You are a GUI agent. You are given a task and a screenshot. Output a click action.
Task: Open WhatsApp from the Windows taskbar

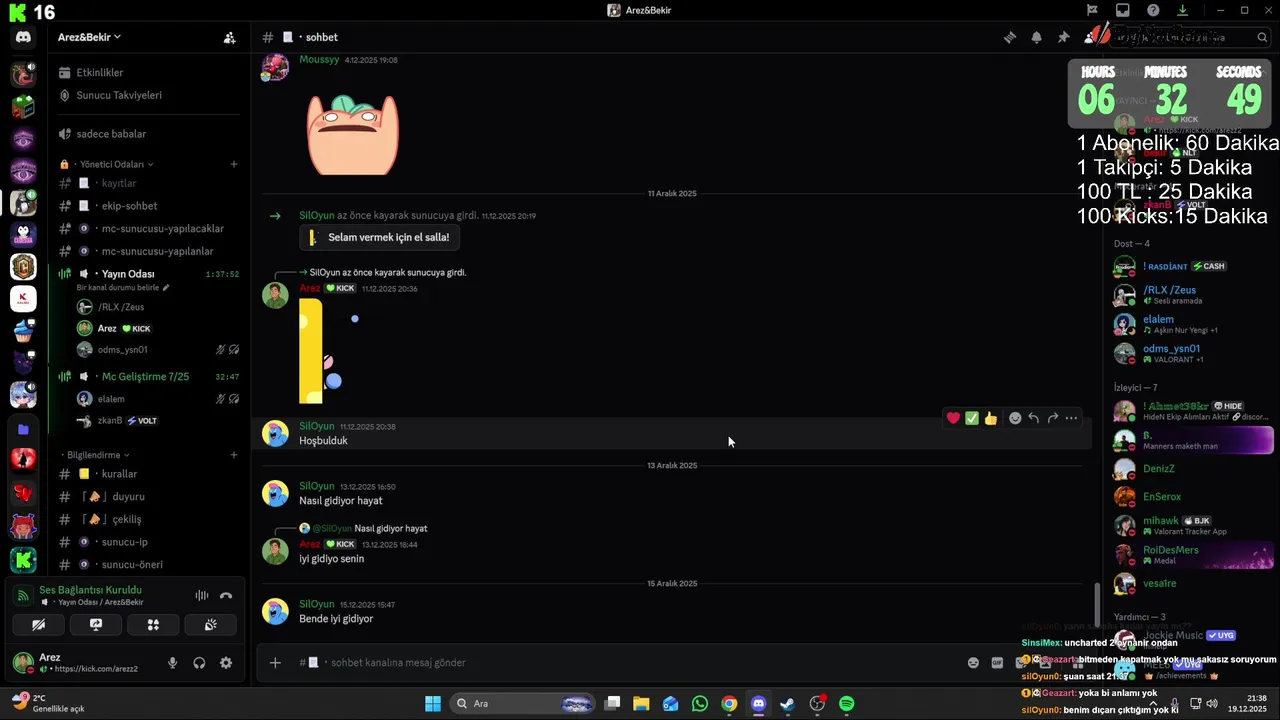point(700,704)
